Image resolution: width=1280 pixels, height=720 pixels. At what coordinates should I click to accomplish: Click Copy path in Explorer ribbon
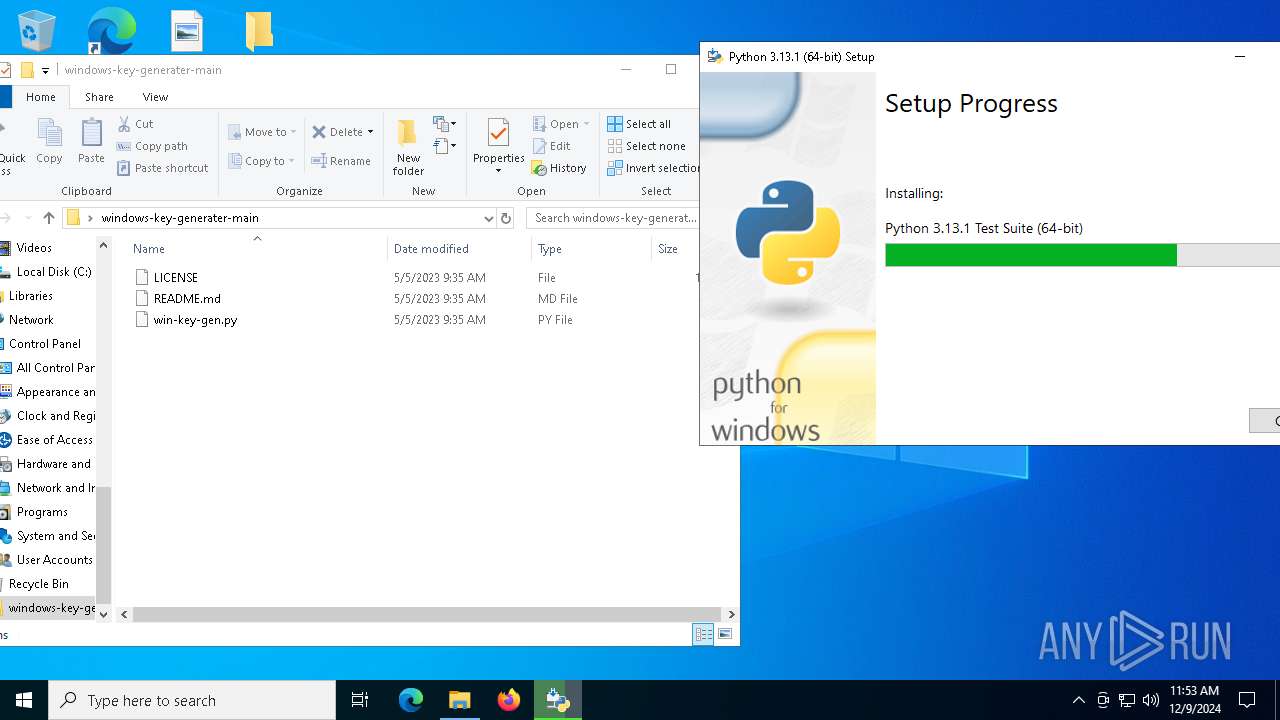pyautogui.click(x=152, y=146)
